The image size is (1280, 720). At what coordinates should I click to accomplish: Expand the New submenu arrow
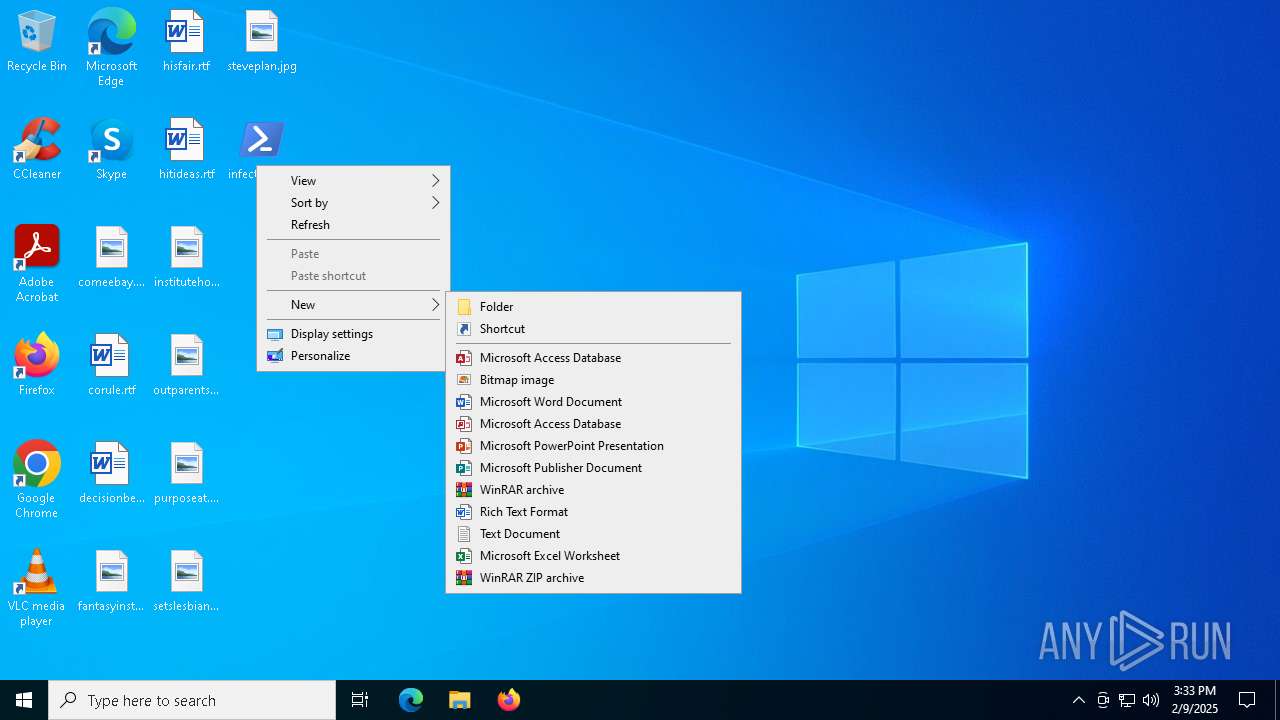coord(436,305)
